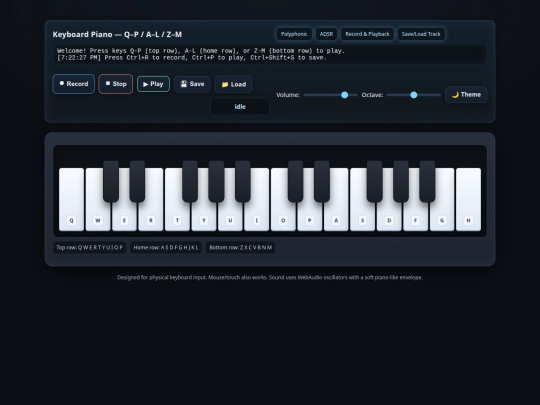Play the white key labeled O
The width and height of the screenshot is (540, 405).
point(283,217)
